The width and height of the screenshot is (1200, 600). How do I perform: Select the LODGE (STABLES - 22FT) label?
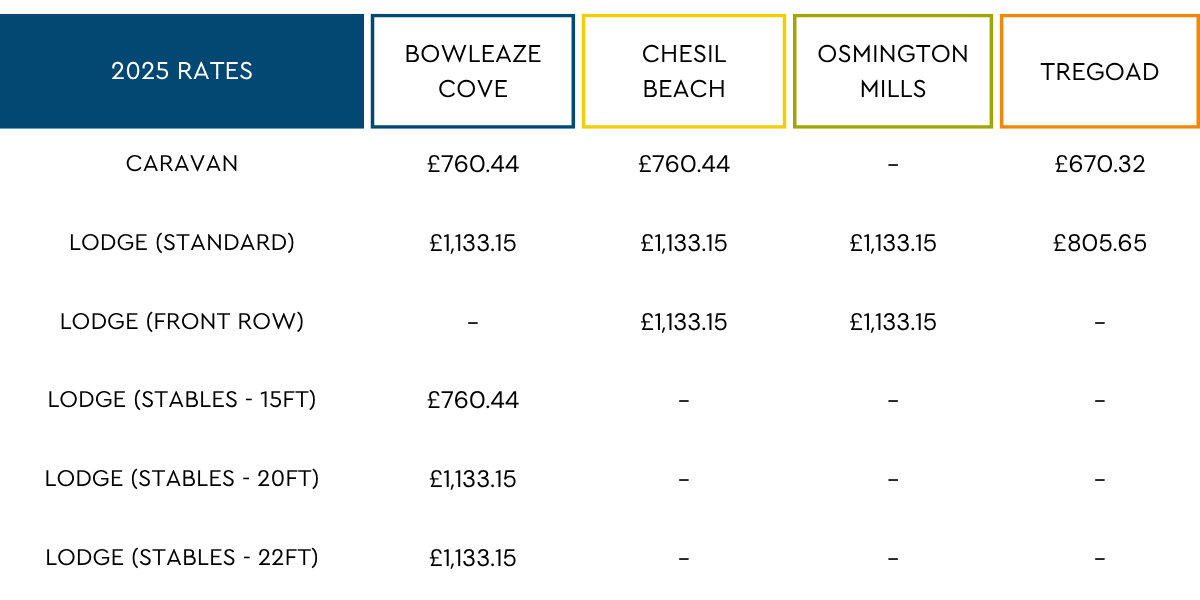[x=182, y=557]
